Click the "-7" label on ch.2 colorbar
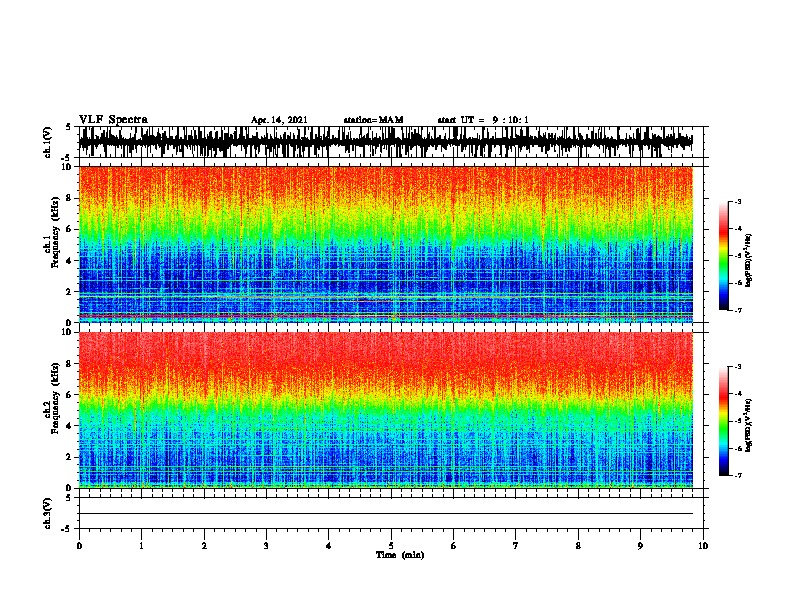The width and height of the screenshot is (792, 612). click(x=738, y=475)
